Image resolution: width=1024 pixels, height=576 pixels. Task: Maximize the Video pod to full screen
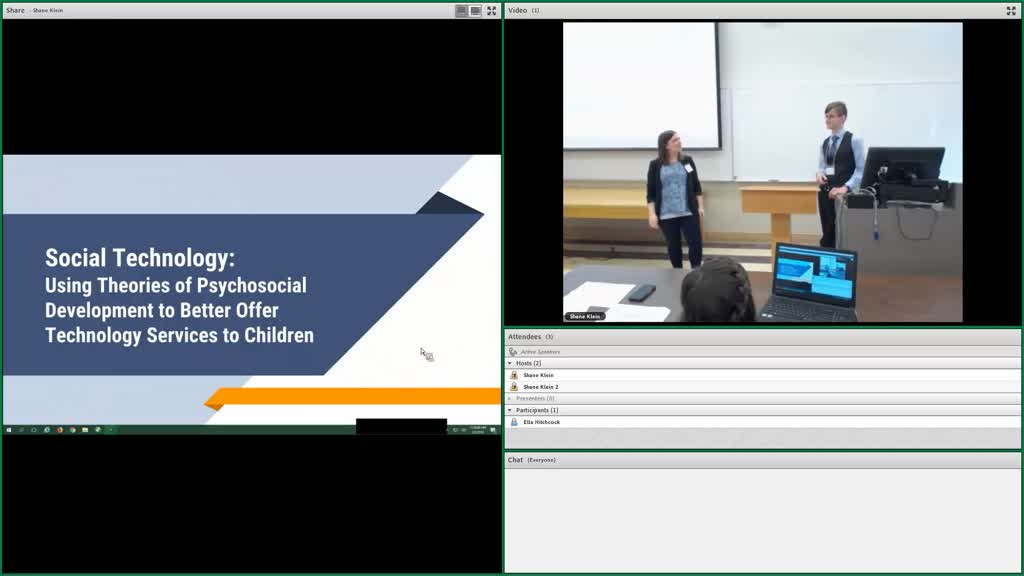click(1011, 10)
